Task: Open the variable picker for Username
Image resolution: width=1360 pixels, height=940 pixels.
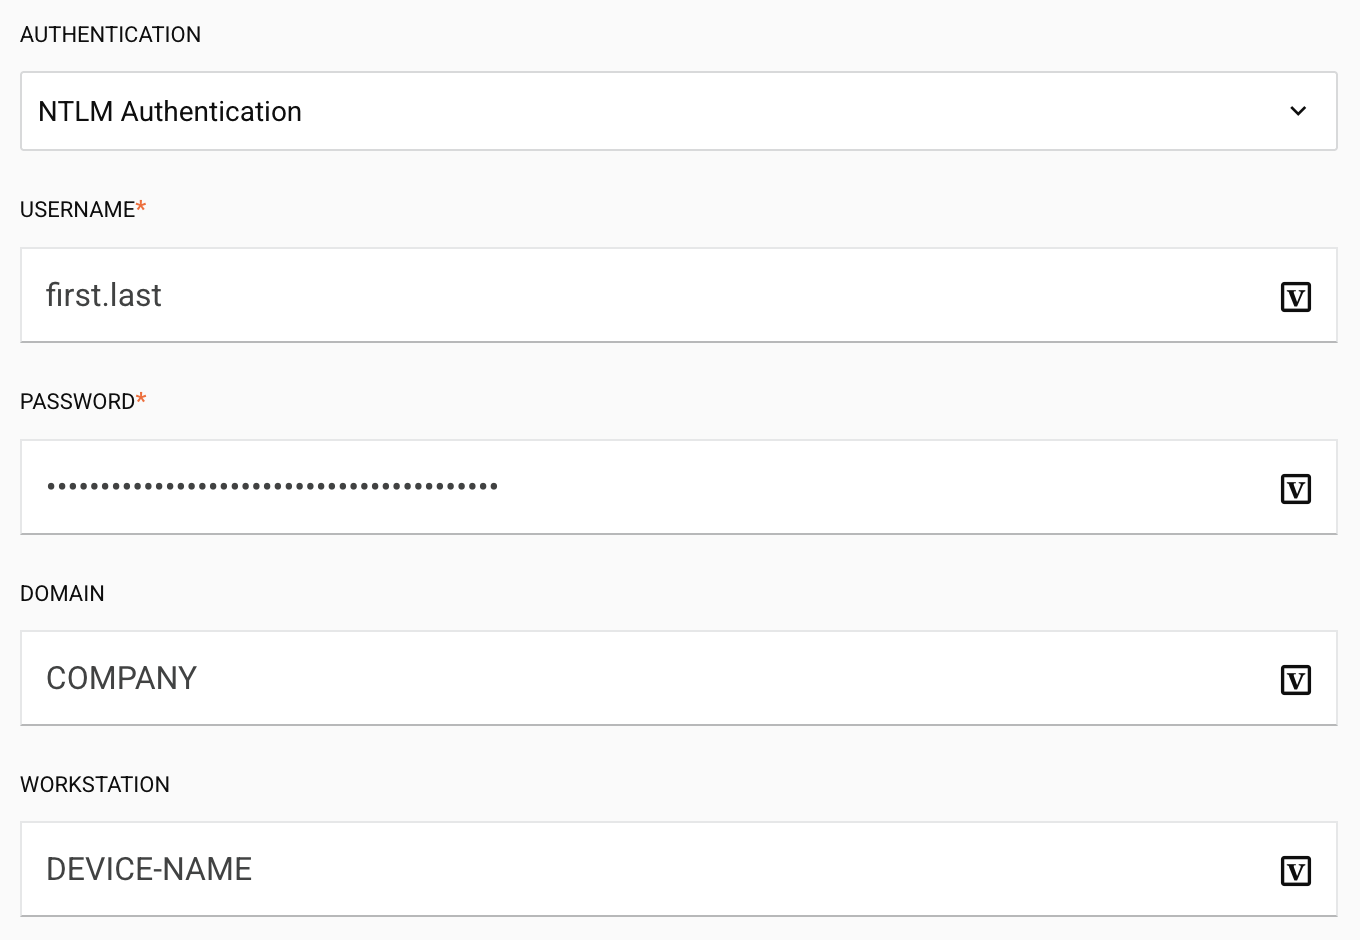Action: click(1295, 297)
